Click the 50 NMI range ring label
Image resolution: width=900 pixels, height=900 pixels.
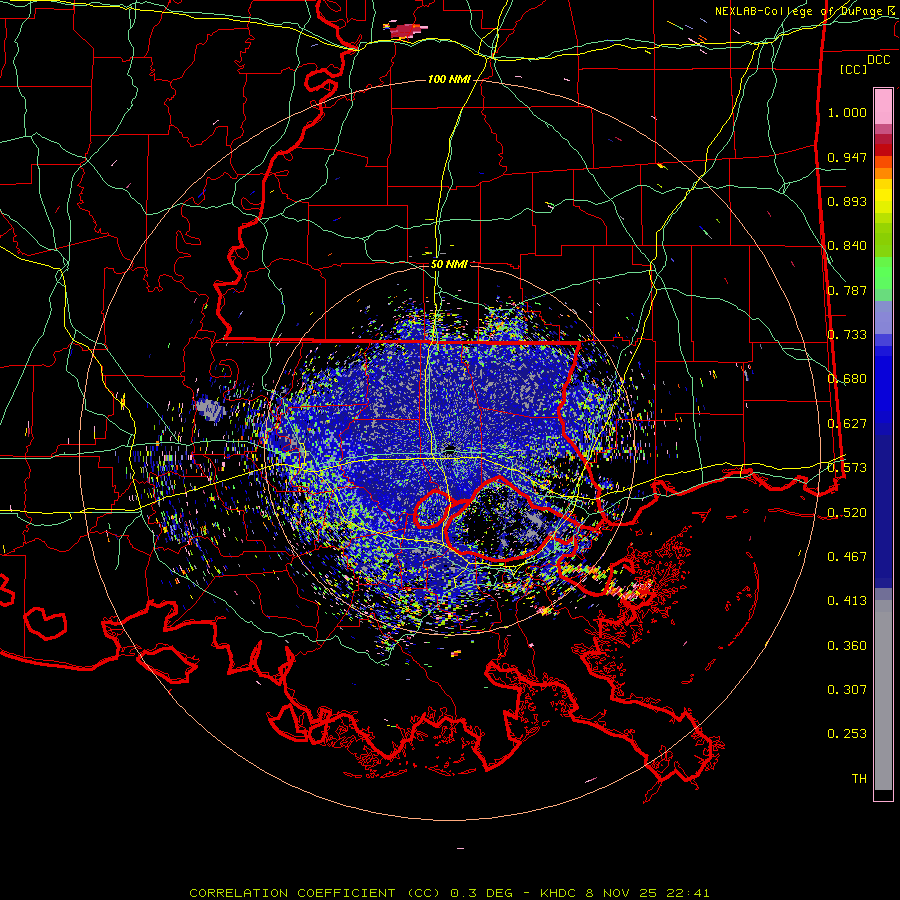pos(449,264)
